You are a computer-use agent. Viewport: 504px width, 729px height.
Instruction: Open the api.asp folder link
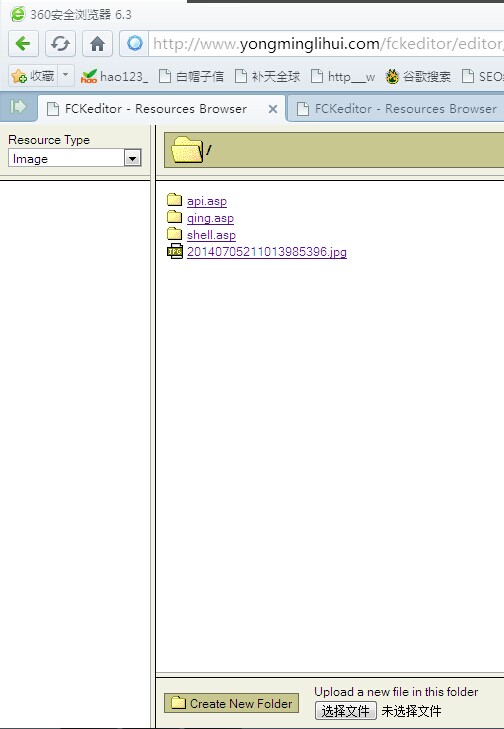point(207,201)
